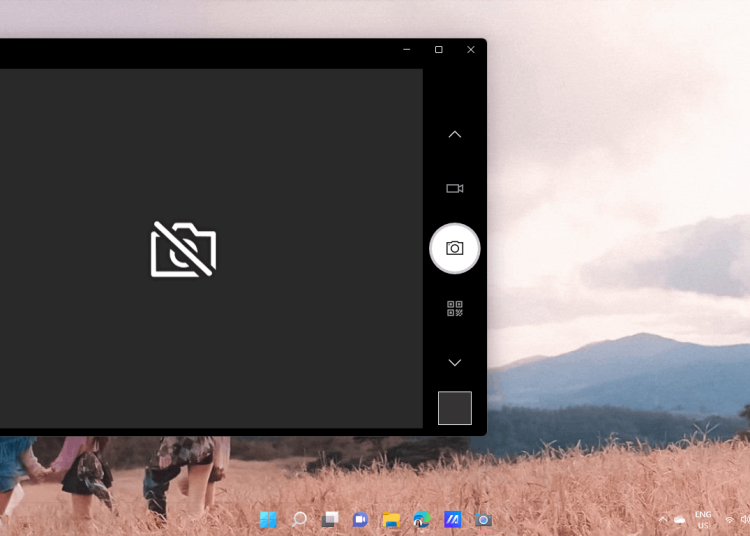Minimize the Camera window
This screenshot has height=536, width=750.
(x=407, y=49)
